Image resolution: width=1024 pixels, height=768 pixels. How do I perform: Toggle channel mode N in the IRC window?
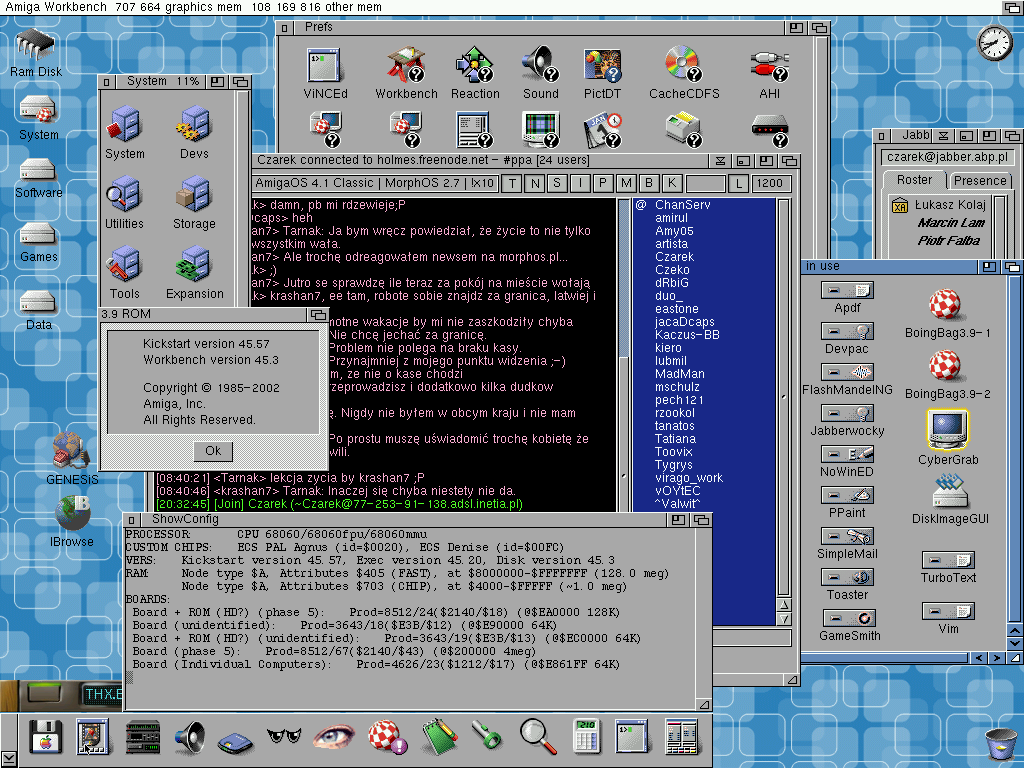click(535, 184)
